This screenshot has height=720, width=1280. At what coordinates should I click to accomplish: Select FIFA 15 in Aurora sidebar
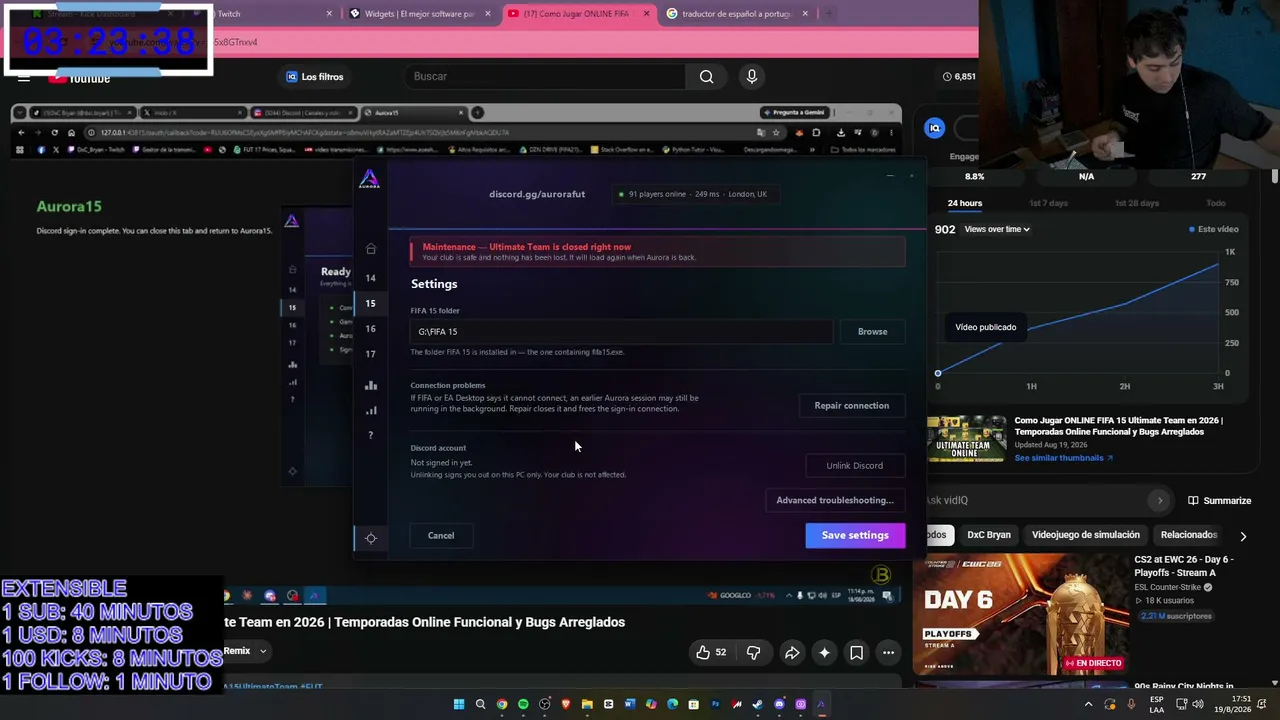370,303
